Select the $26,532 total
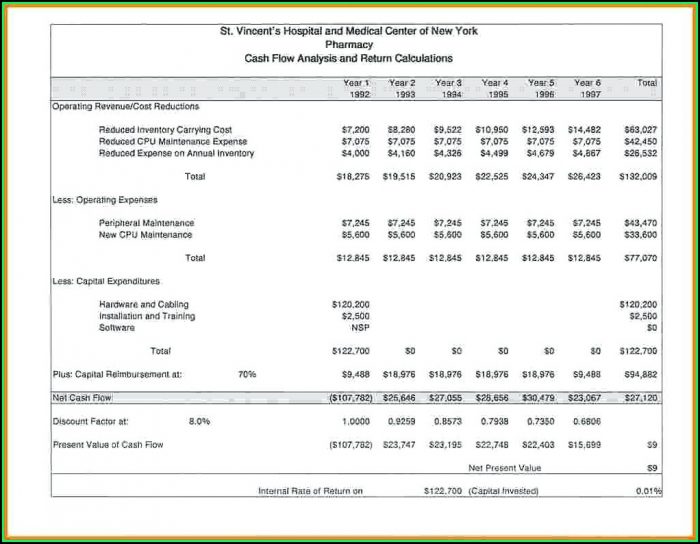This screenshot has height=544, width=700. [x=641, y=153]
